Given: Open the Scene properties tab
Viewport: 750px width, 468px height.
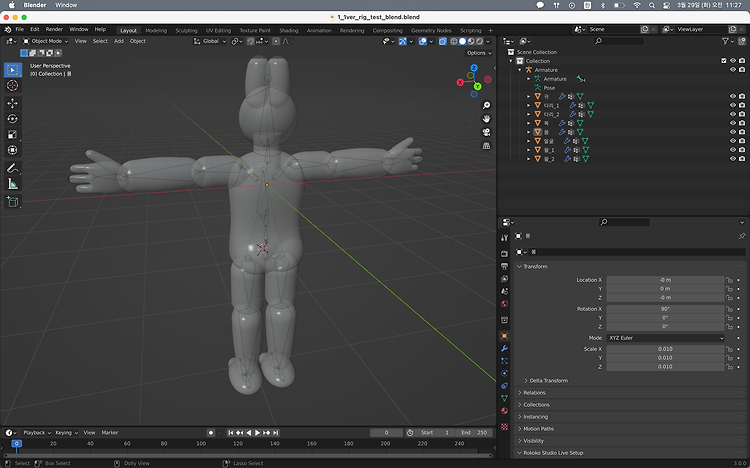Looking at the screenshot, I should pos(504,291).
